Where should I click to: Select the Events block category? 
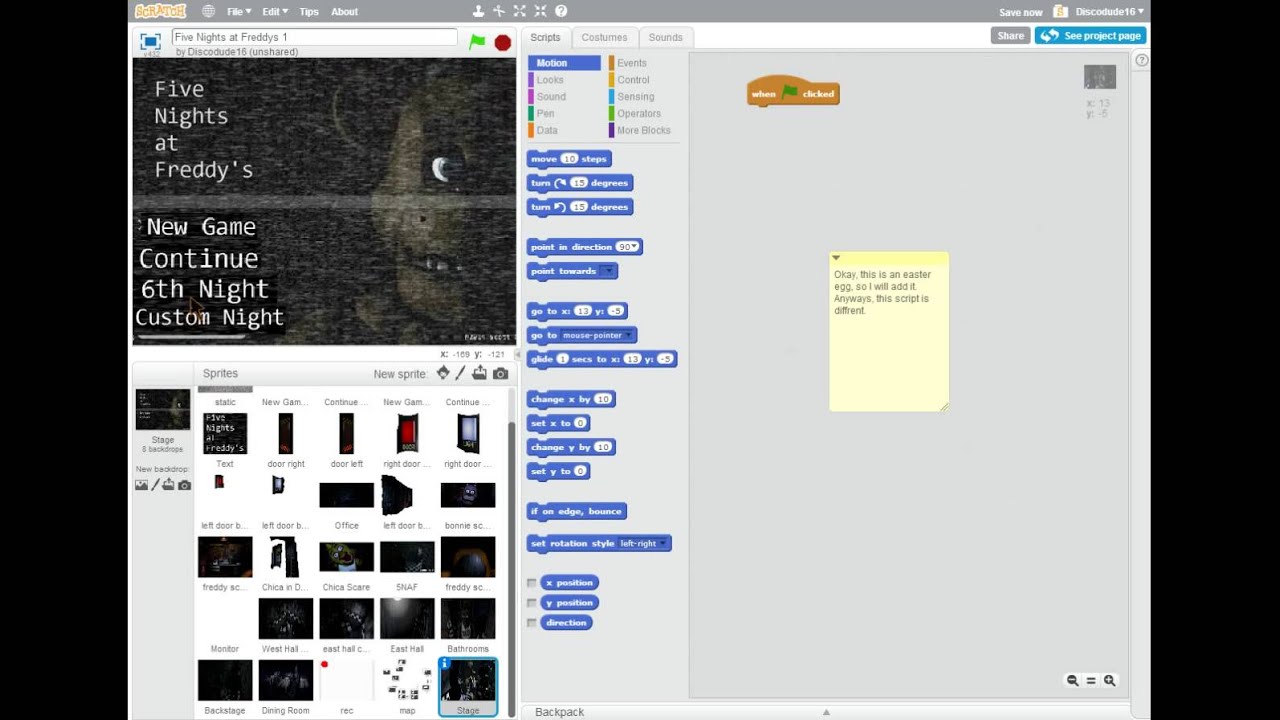coord(643,63)
